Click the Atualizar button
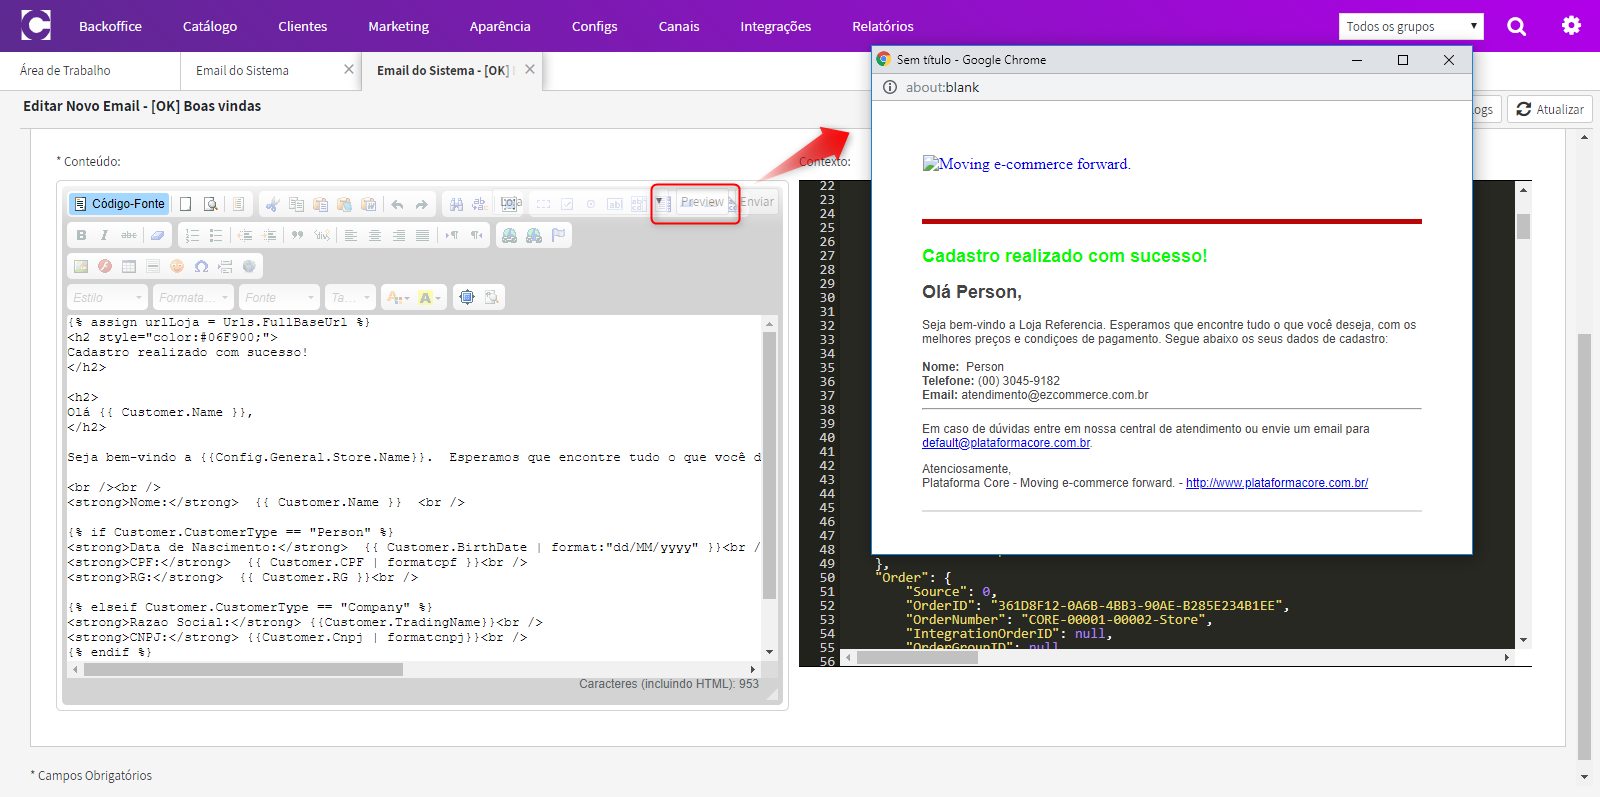 (1550, 110)
